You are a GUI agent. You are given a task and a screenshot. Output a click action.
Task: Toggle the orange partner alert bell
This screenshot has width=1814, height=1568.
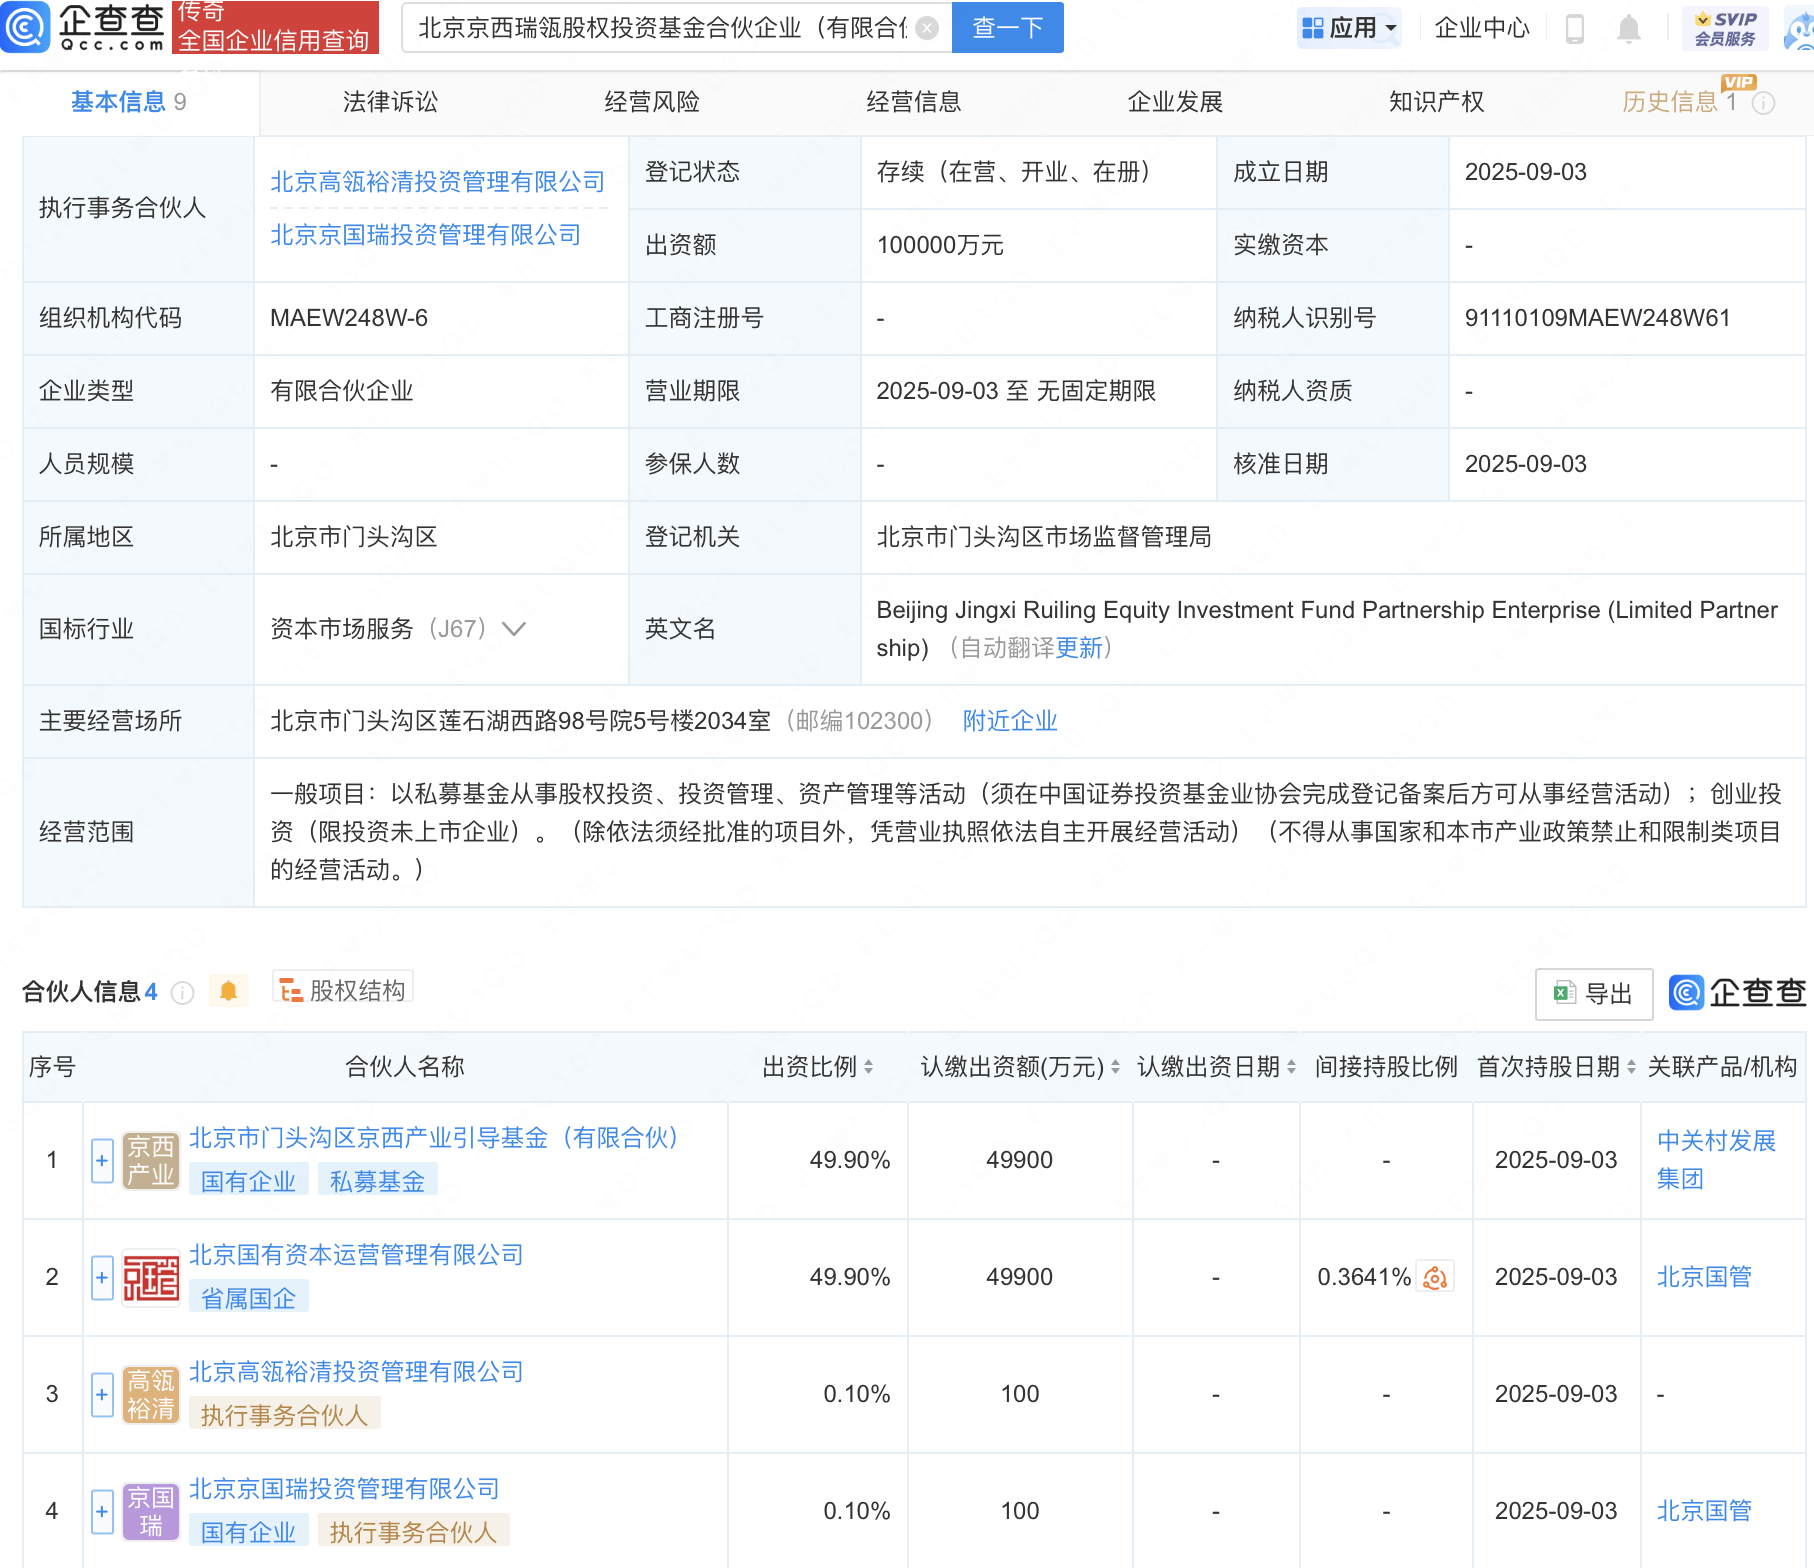point(228,991)
